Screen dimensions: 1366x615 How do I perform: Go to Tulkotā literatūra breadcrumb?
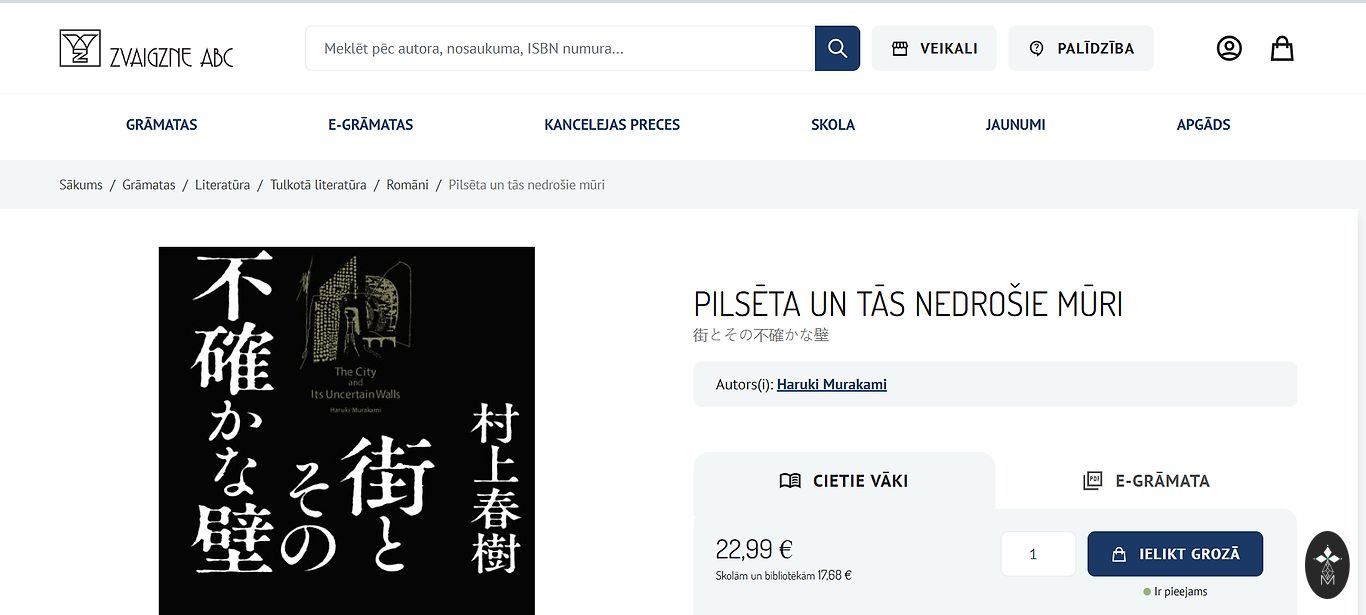tap(318, 185)
